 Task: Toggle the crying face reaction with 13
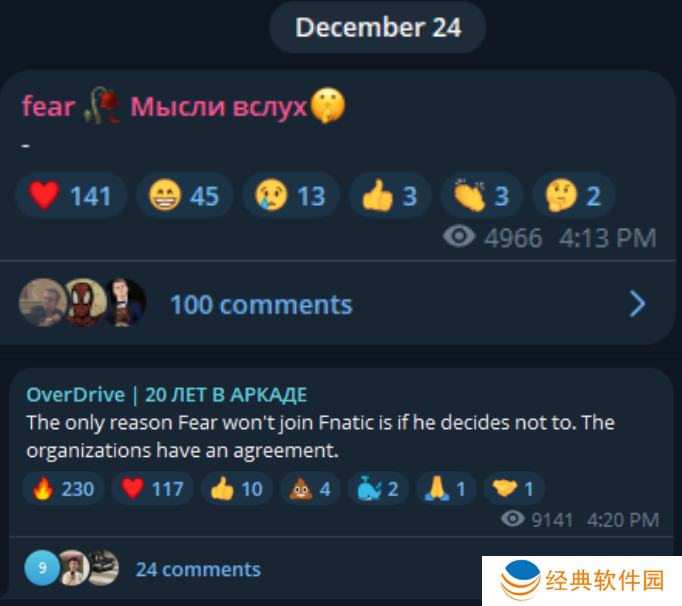pyautogui.click(x=291, y=195)
